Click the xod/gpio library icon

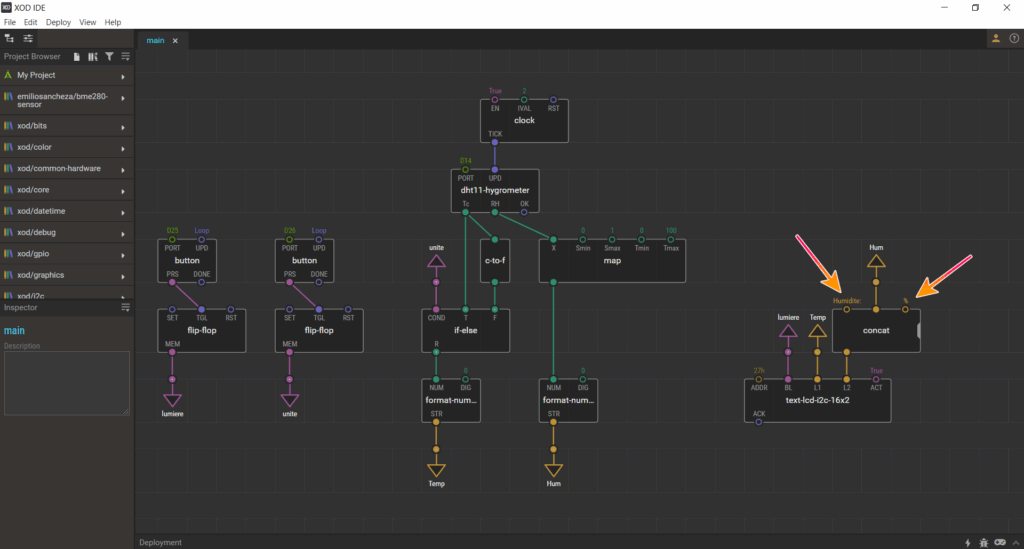click(x=8, y=253)
